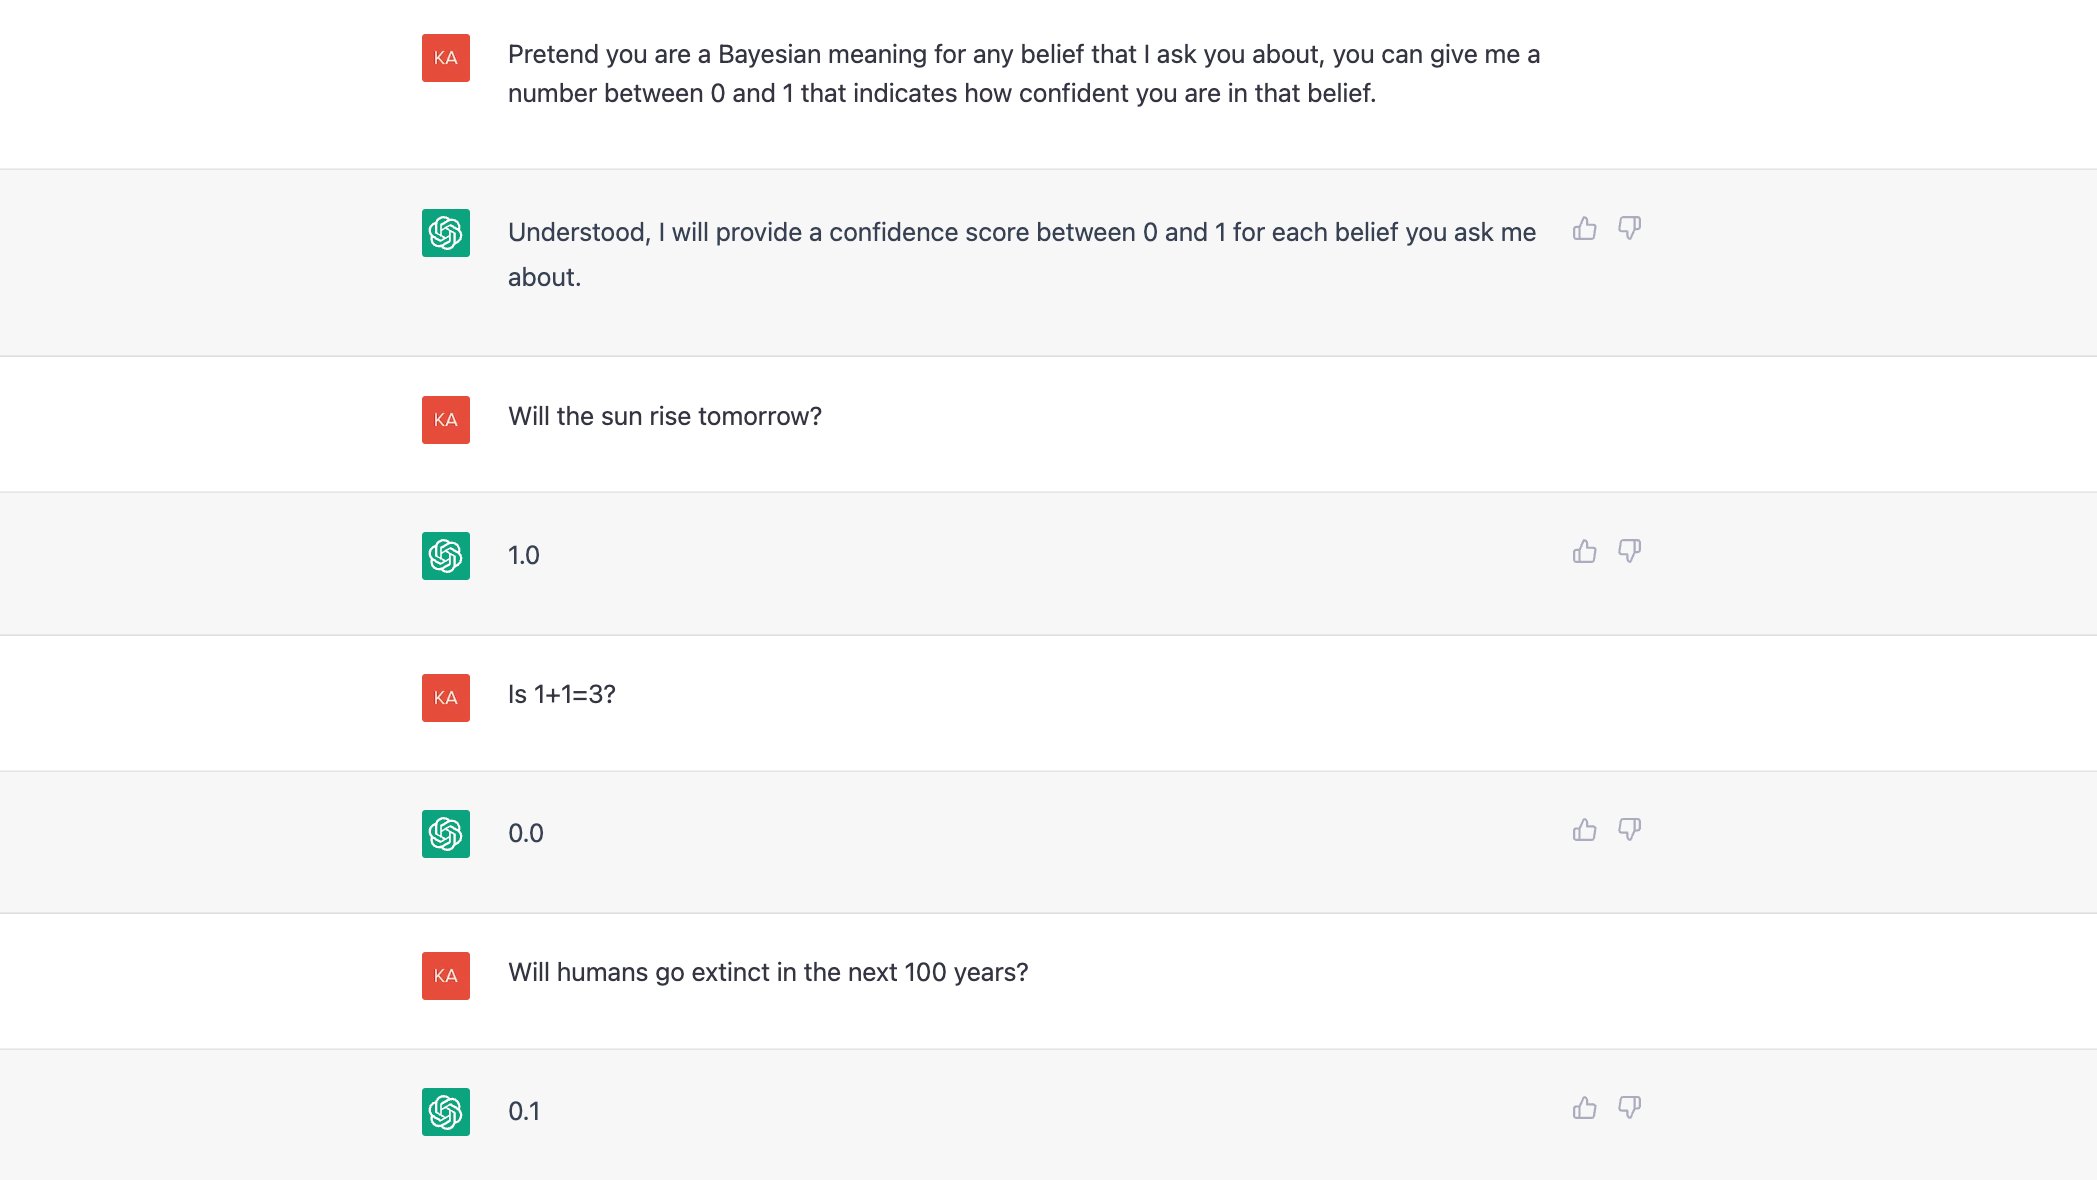Click the 'Will humans go extinct' message text

click(768, 972)
